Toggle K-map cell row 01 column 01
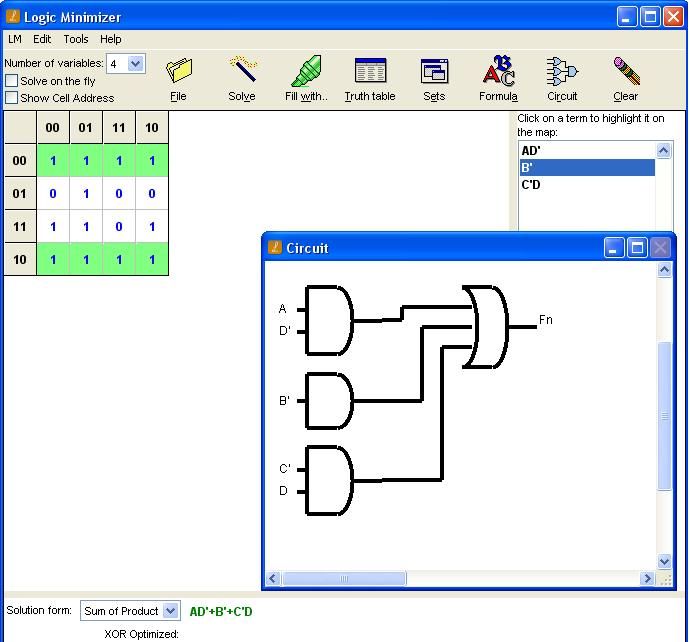This screenshot has height=642, width=690. pos(86,193)
